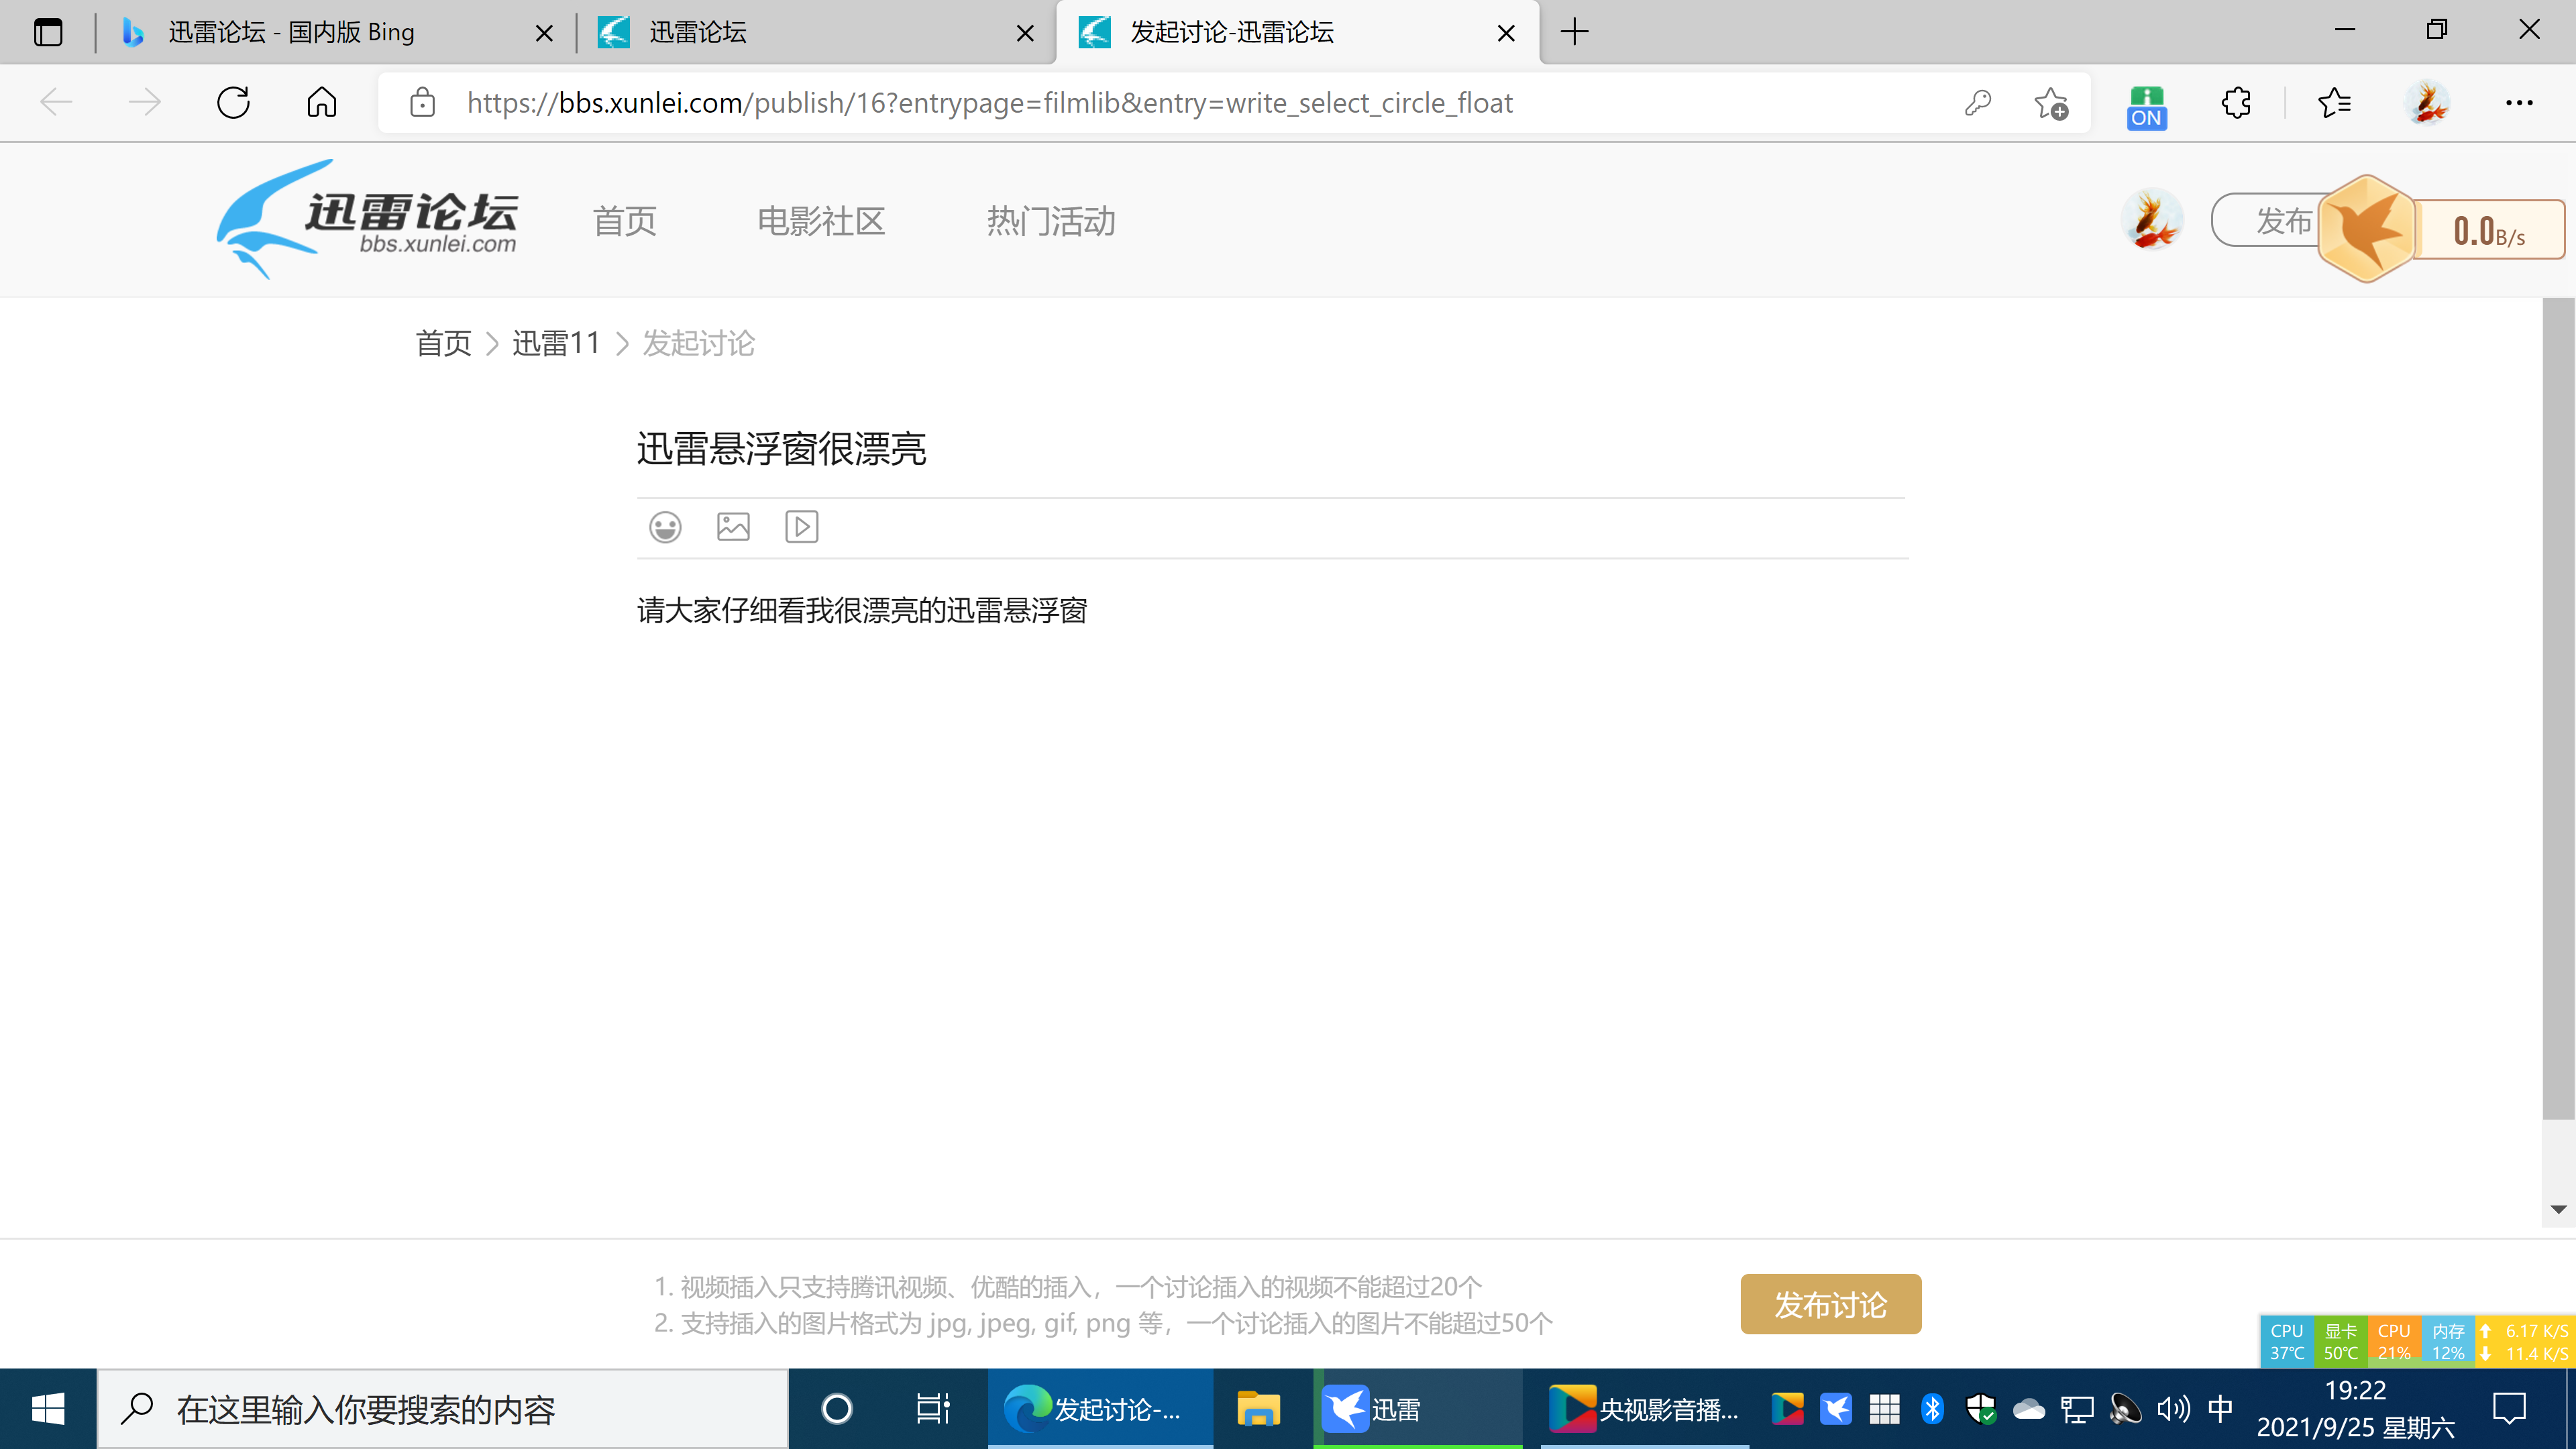Open the browser extensions puzzle icon
Viewport: 2576px width, 1449px height.
(2235, 102)
